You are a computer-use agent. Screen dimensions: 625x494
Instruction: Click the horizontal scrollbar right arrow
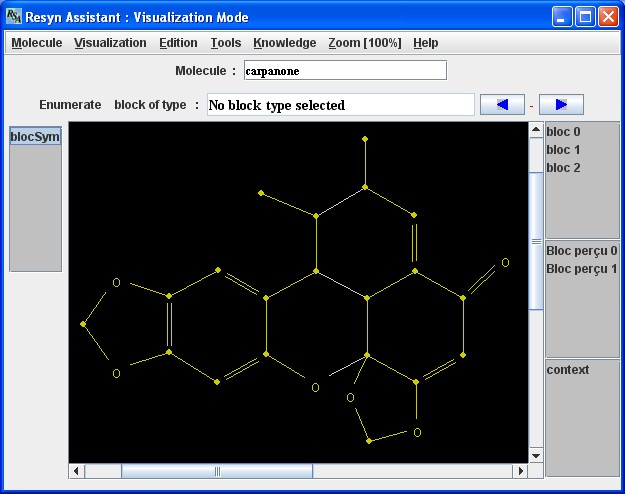(520, 471)
